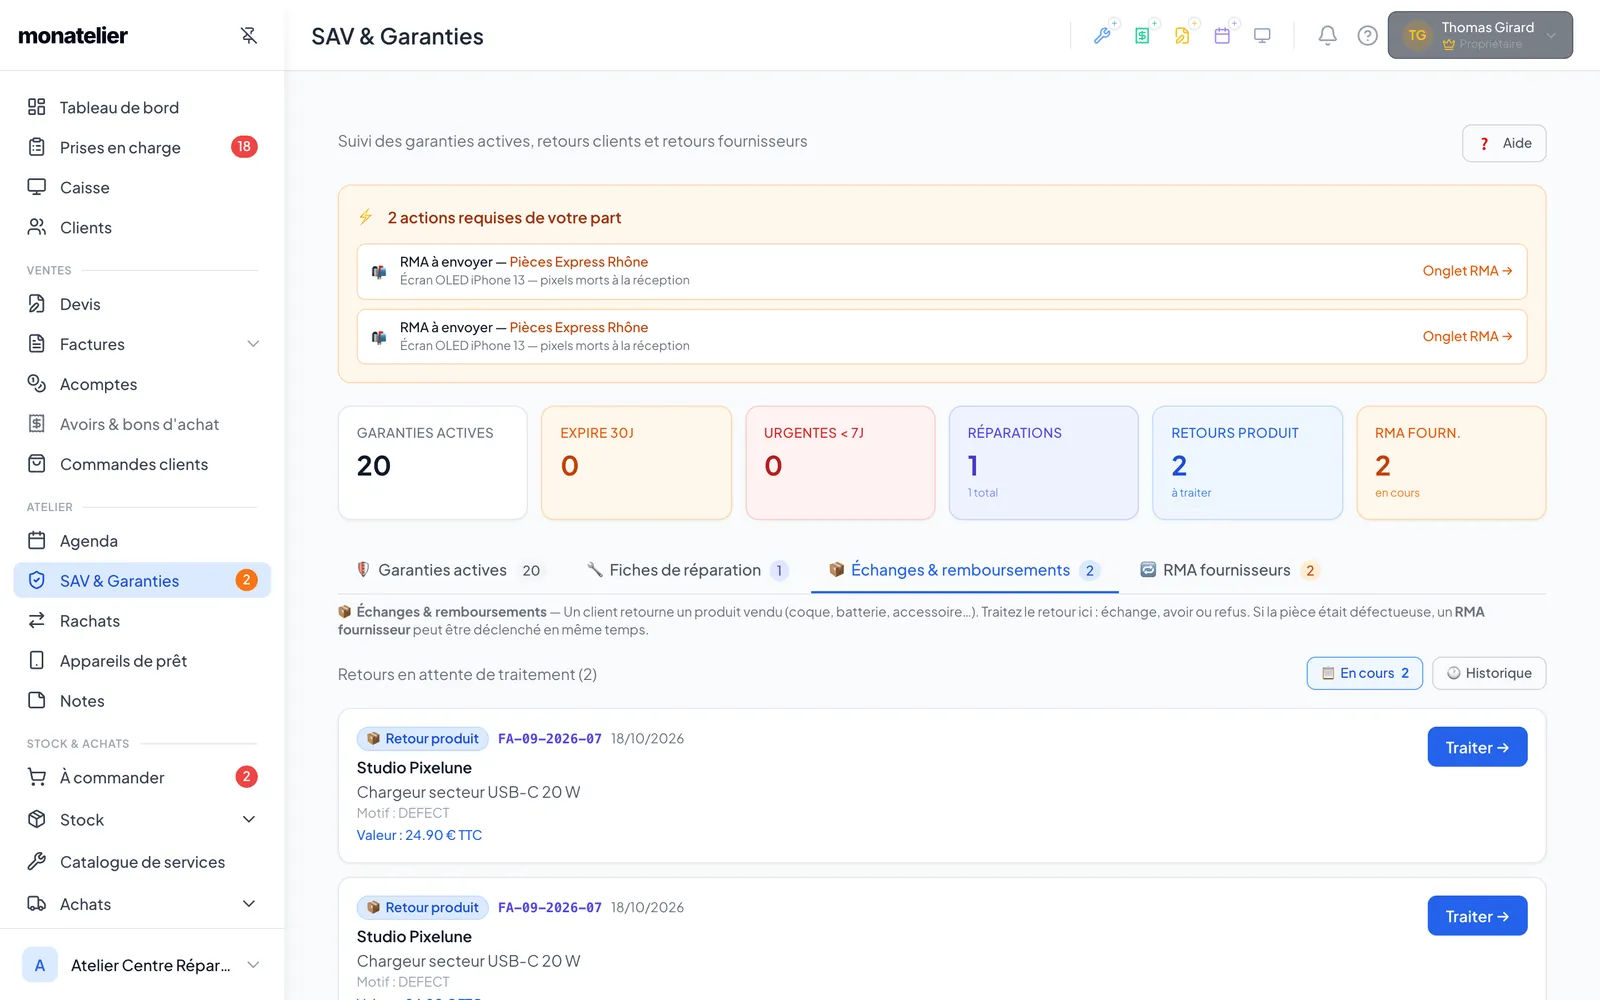The image size is (1600, 1000).
Task: Open Notes in the sidebar
Action: pyautogui.click(x=142, y=701)
